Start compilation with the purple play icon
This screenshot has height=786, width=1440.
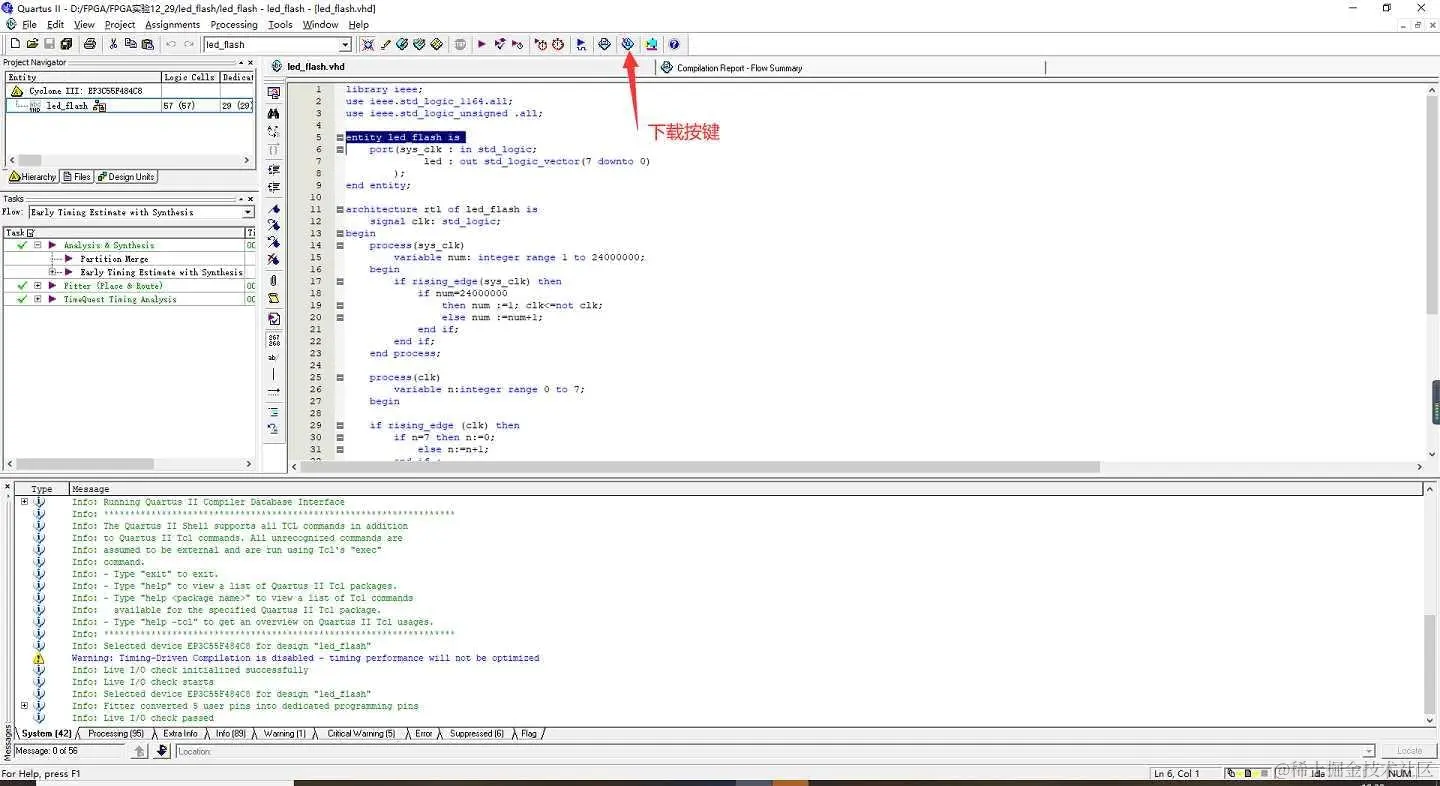tap(481, 44)
